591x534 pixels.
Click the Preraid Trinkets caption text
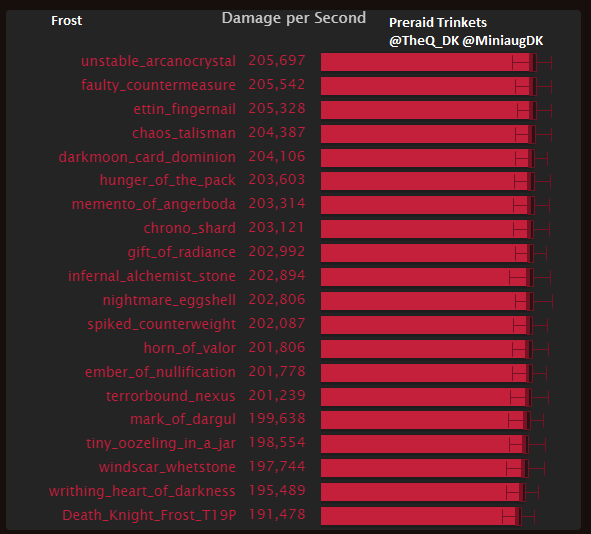pos(438,23)
